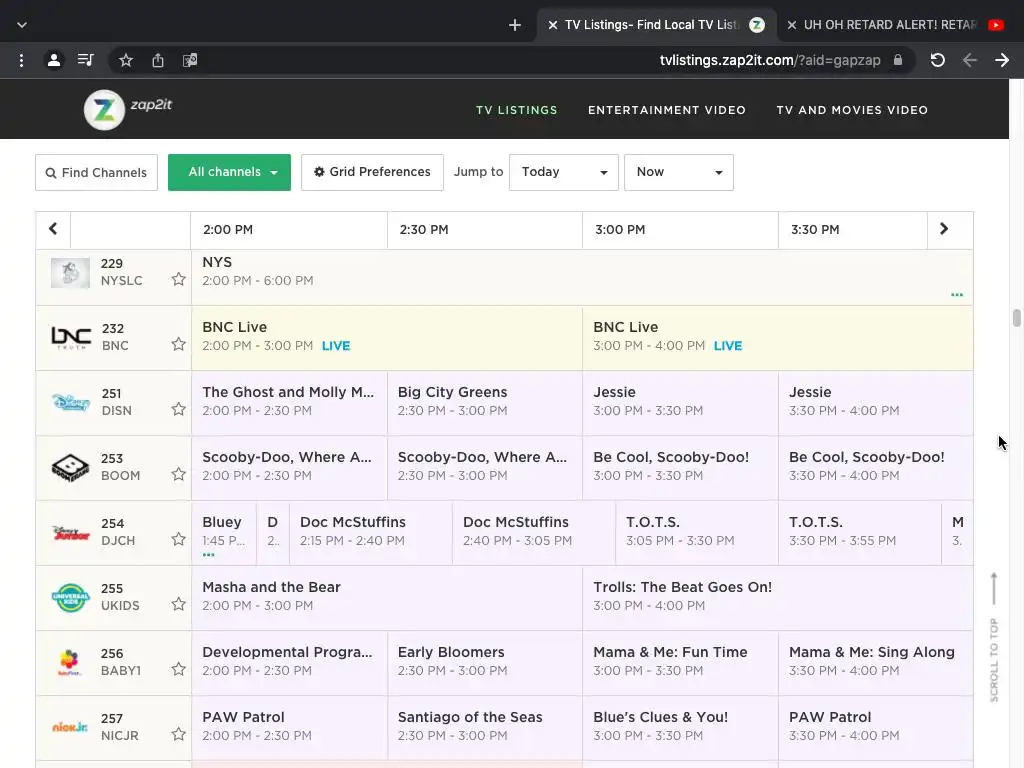1024x768 pixels.
Task: Open Be Cool, Scooby-Doo! 3:30 PM listing
Action: click(x=875, y=468)
